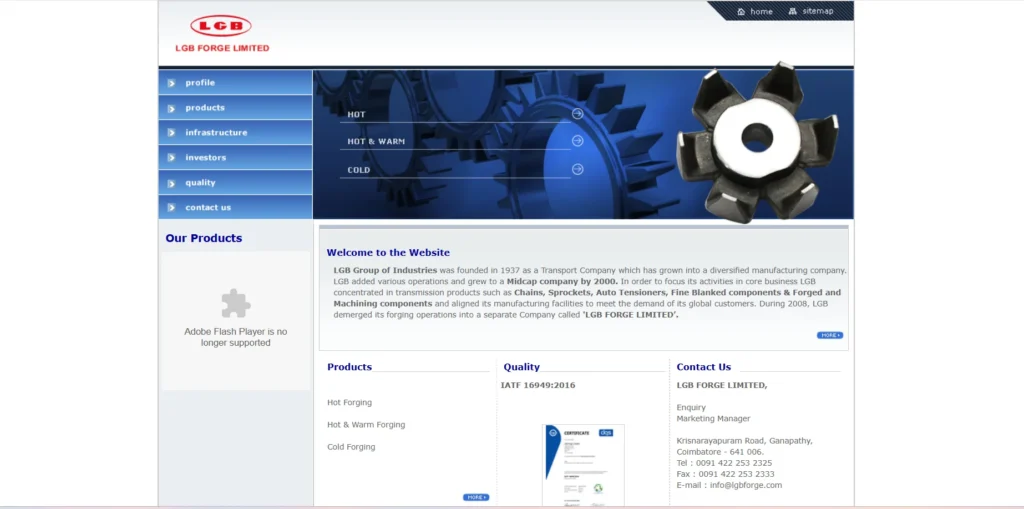Image resolution: width=1024 pixels, height=509 pixels.
Task: Open the IATF certificate thumbnail
Action: click(583, 465)
